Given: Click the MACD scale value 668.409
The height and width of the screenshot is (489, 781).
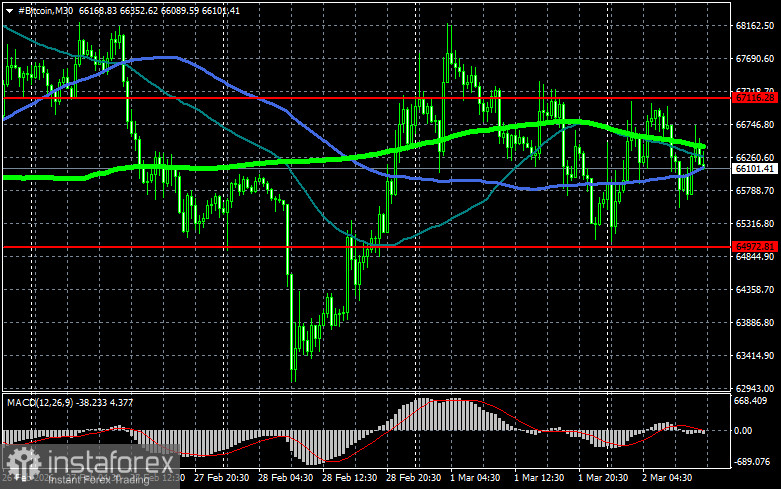Looking at the screenshot, I should (751, 400).
